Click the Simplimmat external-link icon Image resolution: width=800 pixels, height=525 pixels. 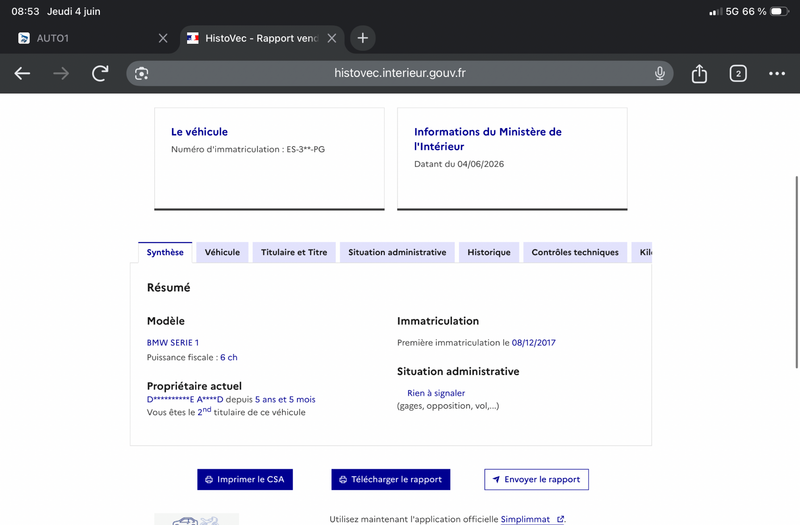point(560,519)
